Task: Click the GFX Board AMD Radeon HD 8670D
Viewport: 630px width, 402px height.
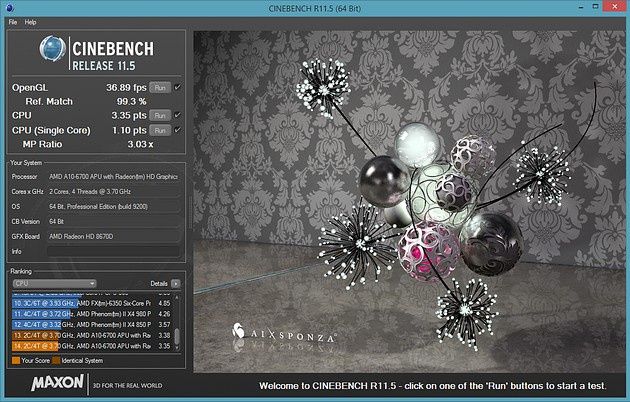Action: pos(113,237)
